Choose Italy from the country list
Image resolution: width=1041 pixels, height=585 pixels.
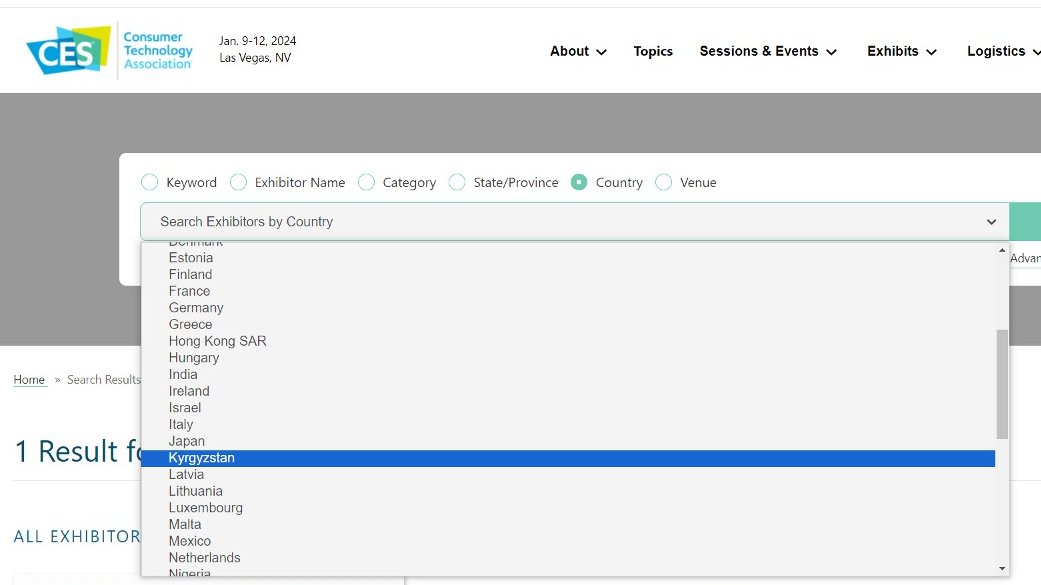[x=568, y=424]
